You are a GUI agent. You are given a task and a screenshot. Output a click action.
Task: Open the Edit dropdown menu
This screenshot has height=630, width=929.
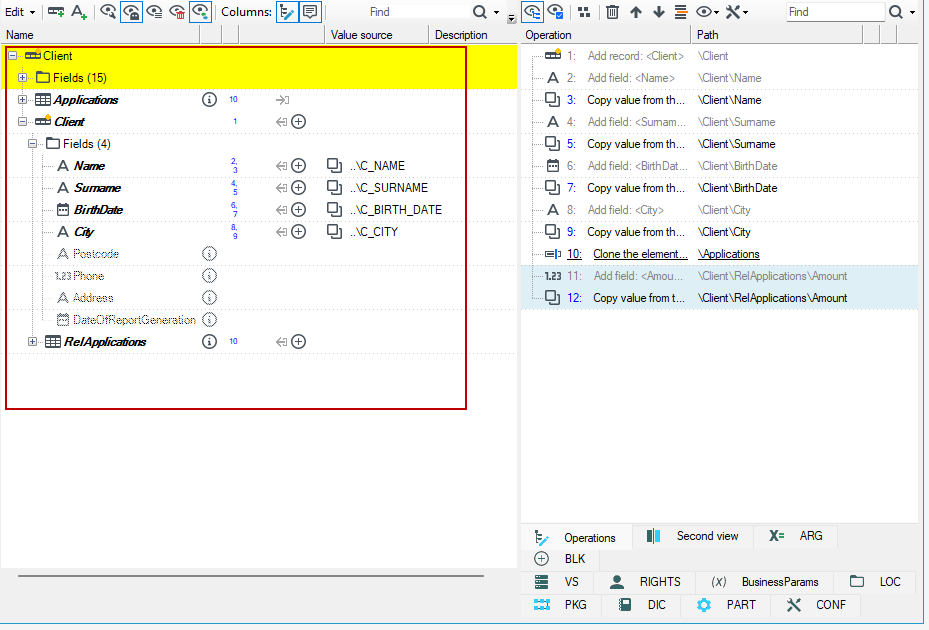tap(20, 12)
